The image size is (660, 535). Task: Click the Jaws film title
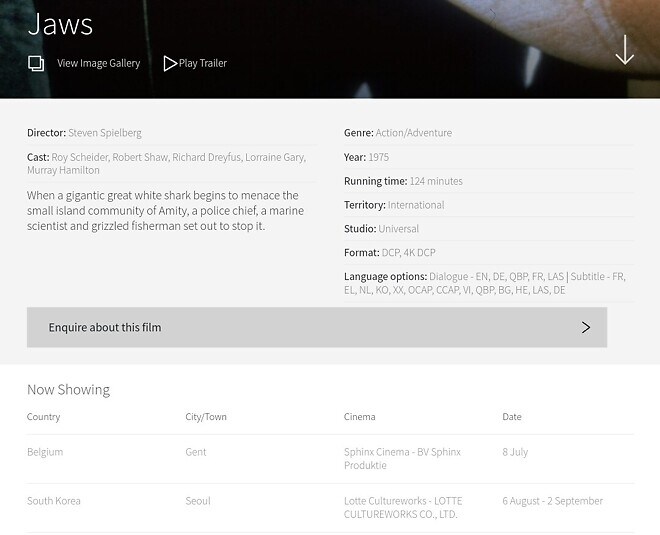click(x=60, y=24)
